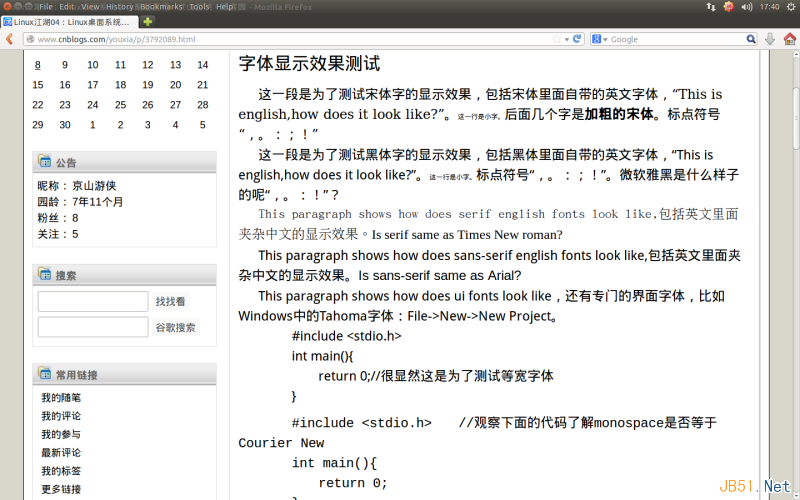
Task: Click the 公告 panel header icon
Action: (x=44, y=161)
